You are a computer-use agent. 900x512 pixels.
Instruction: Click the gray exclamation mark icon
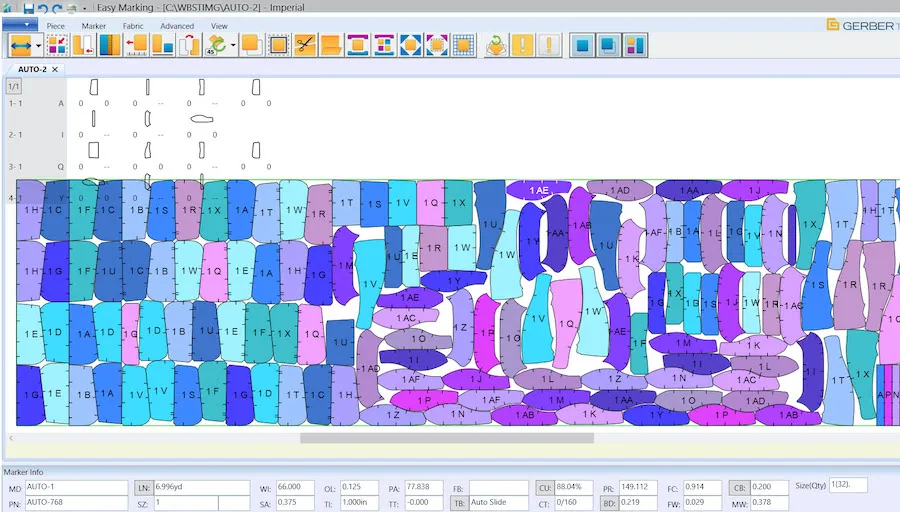(x=549, y=45)
